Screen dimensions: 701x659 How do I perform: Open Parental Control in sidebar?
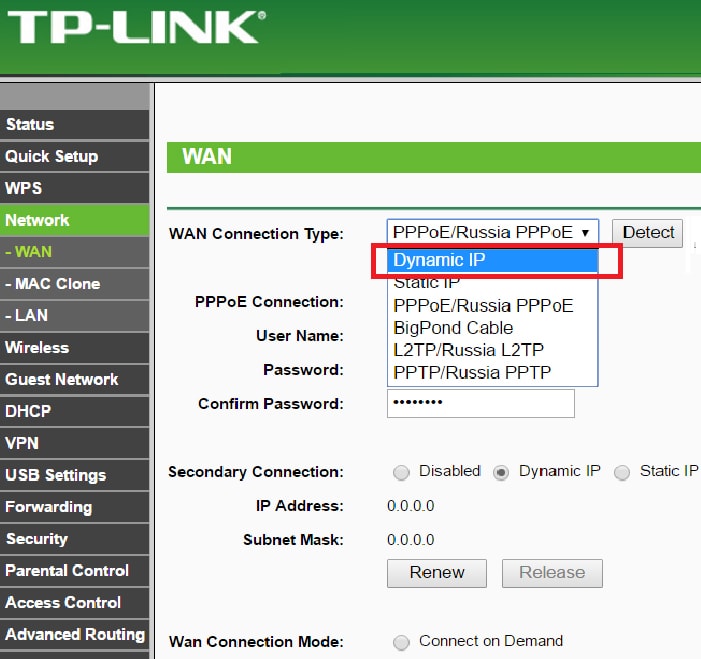[74, 570]
